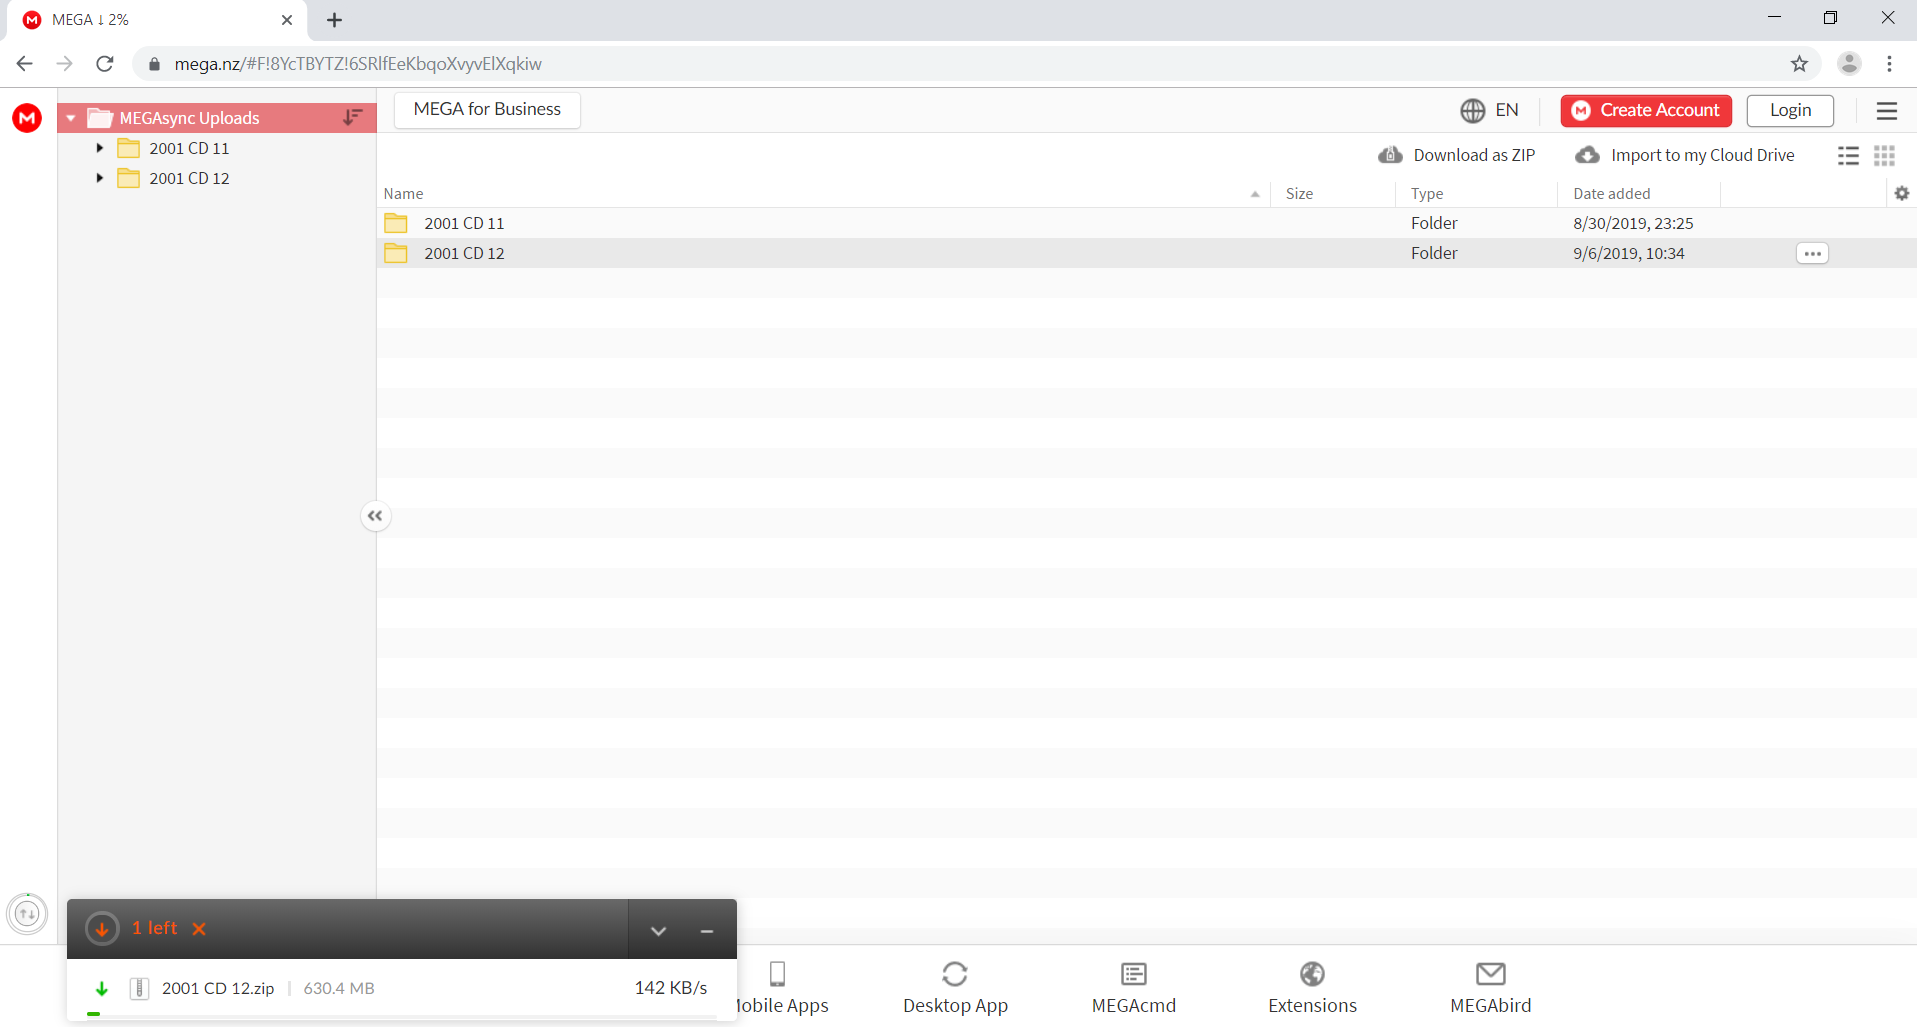Open the transfers manager circle icon
The height and width of the screenshot is (1027, 1917).
(x=27, y=913)
